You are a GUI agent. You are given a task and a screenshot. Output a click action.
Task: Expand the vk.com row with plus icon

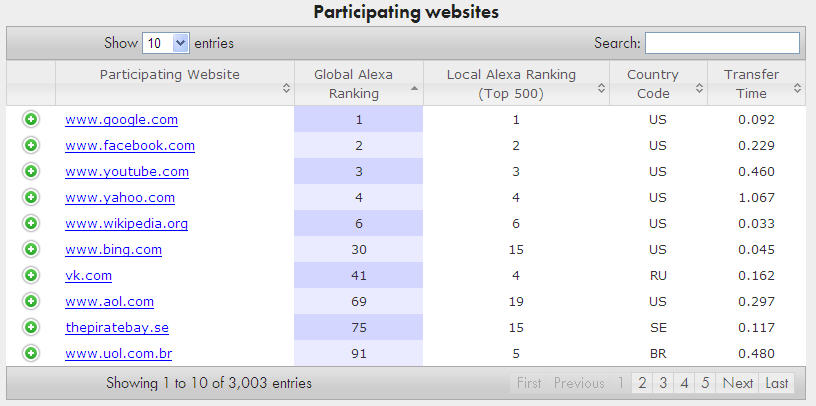(30, 275)
